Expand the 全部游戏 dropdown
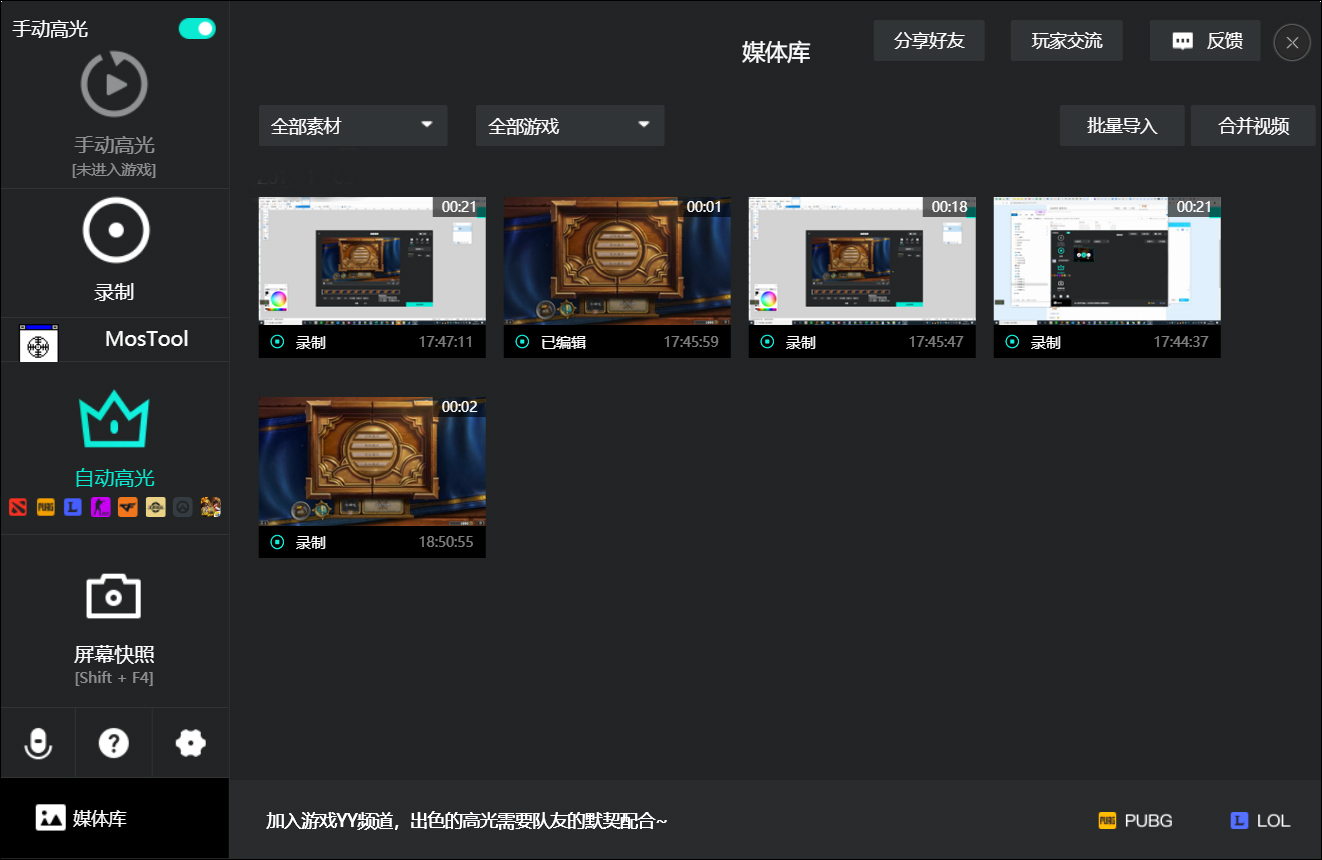 (x=570, y=126)
